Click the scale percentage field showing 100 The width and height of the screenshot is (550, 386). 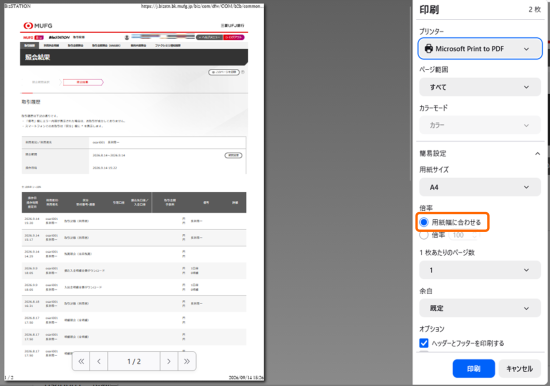pyautogui.click(x=464, y=235)
